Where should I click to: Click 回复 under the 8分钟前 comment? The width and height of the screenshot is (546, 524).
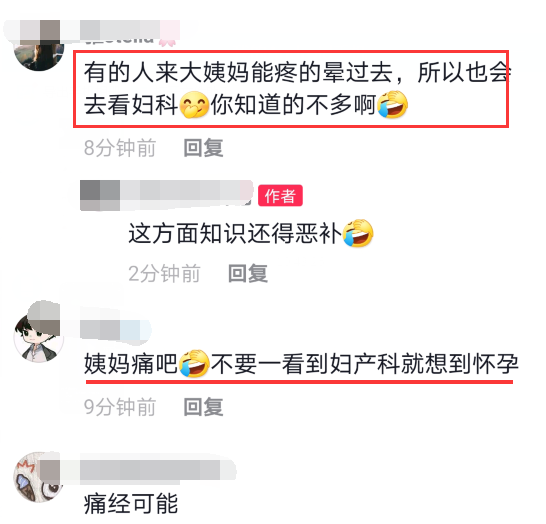[x=203, y=148]
